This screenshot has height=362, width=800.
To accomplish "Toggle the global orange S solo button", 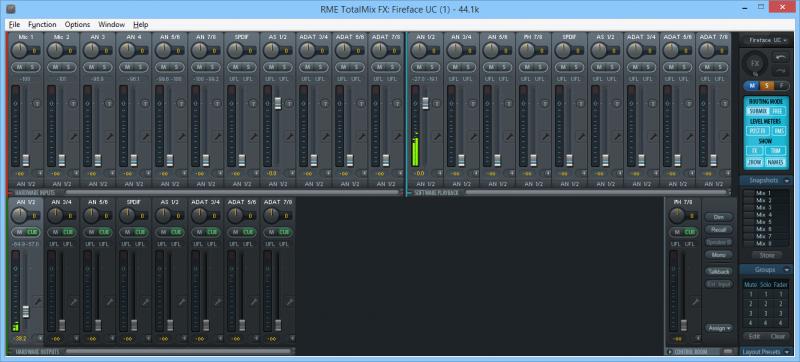I will pos(767,85).
